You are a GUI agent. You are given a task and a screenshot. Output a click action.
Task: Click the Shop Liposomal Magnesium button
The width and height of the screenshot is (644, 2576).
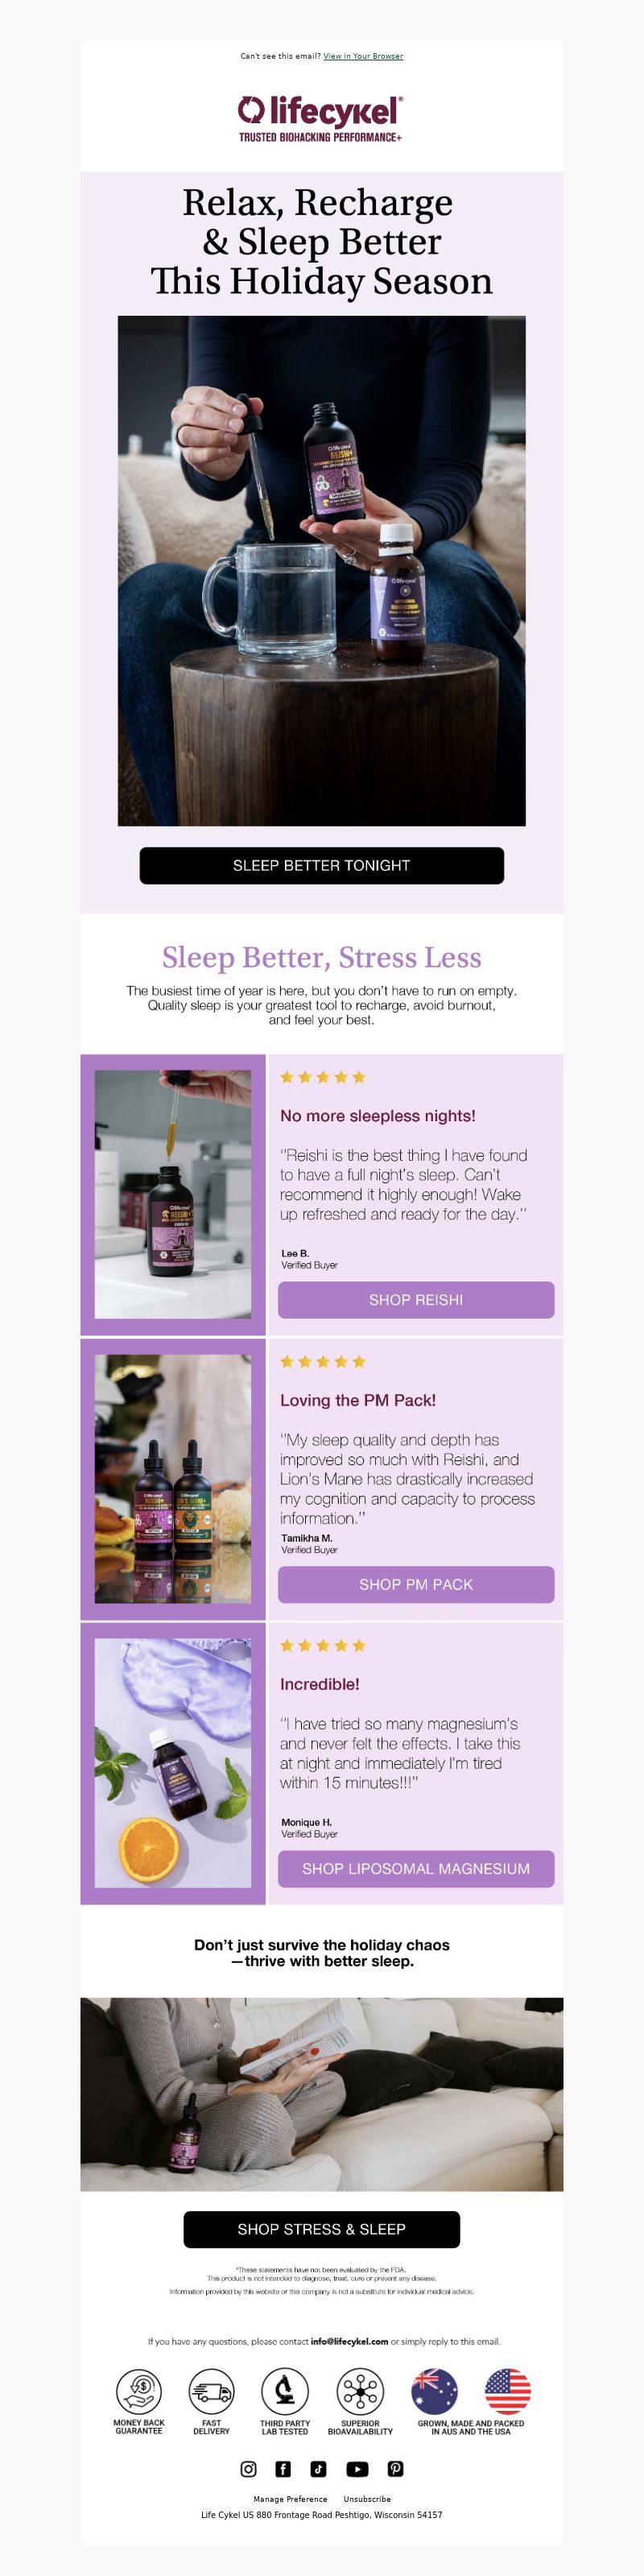point(416,1868)
